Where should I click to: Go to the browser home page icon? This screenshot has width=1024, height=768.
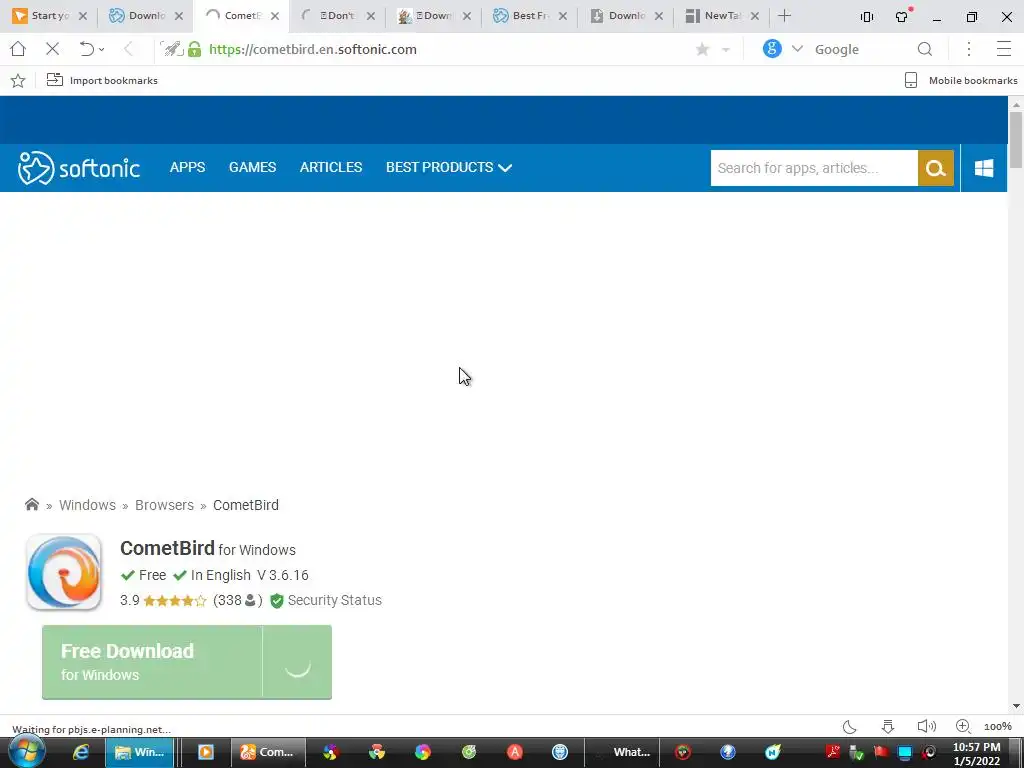coord(18,49)
